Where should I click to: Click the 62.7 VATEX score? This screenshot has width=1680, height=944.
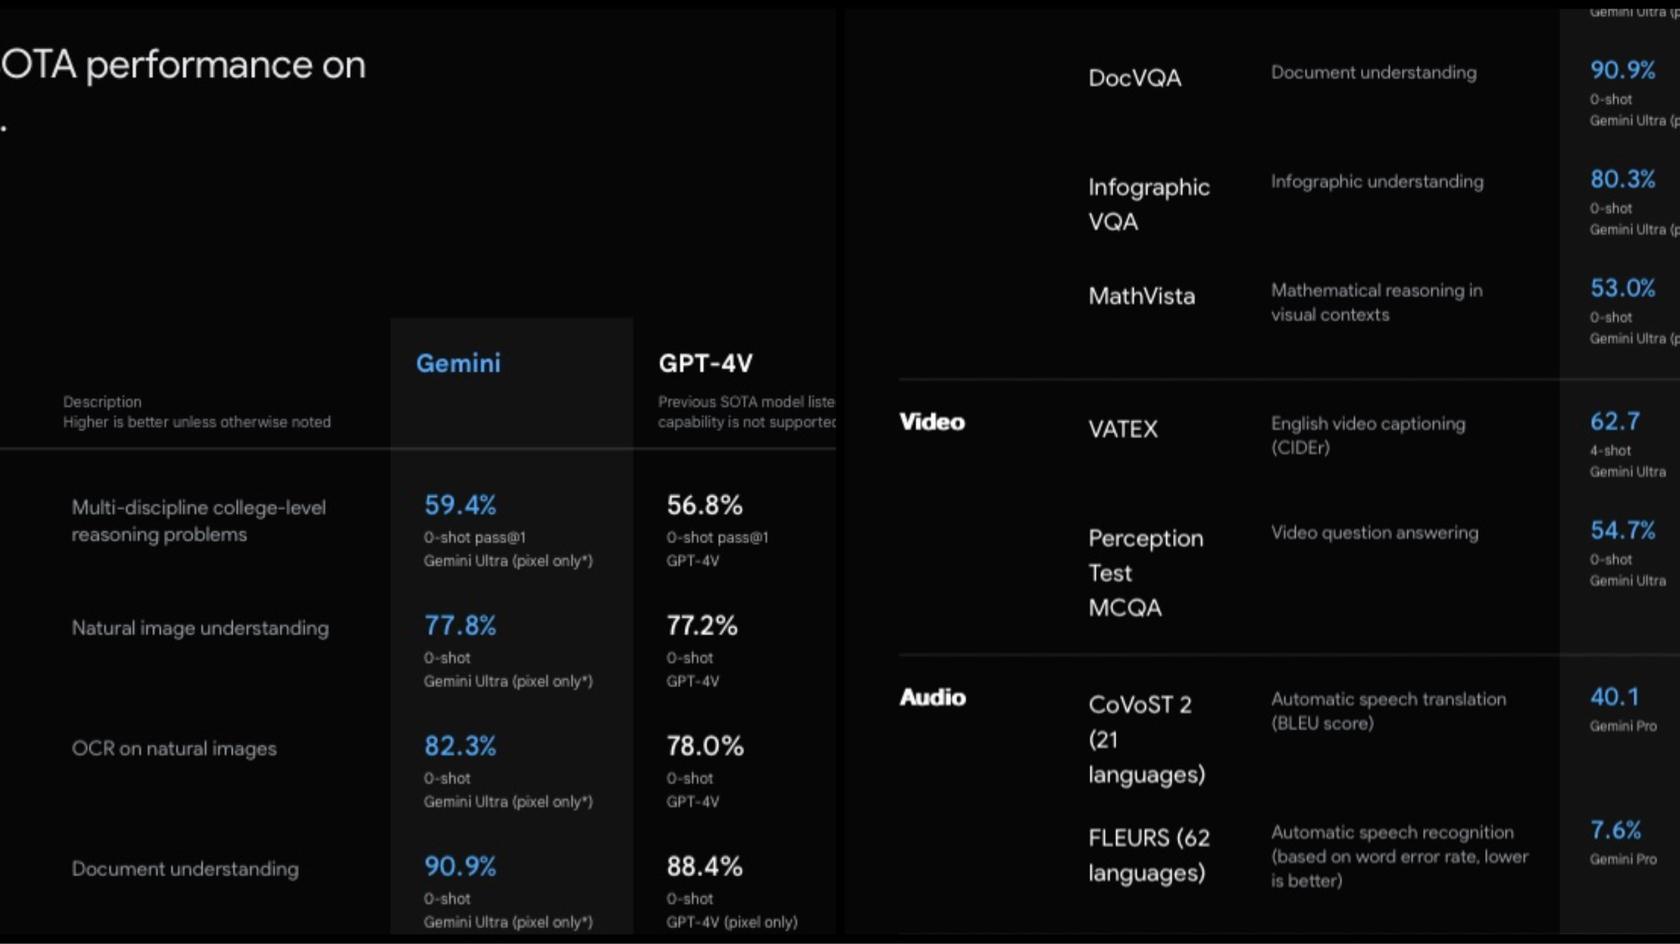1615,421
